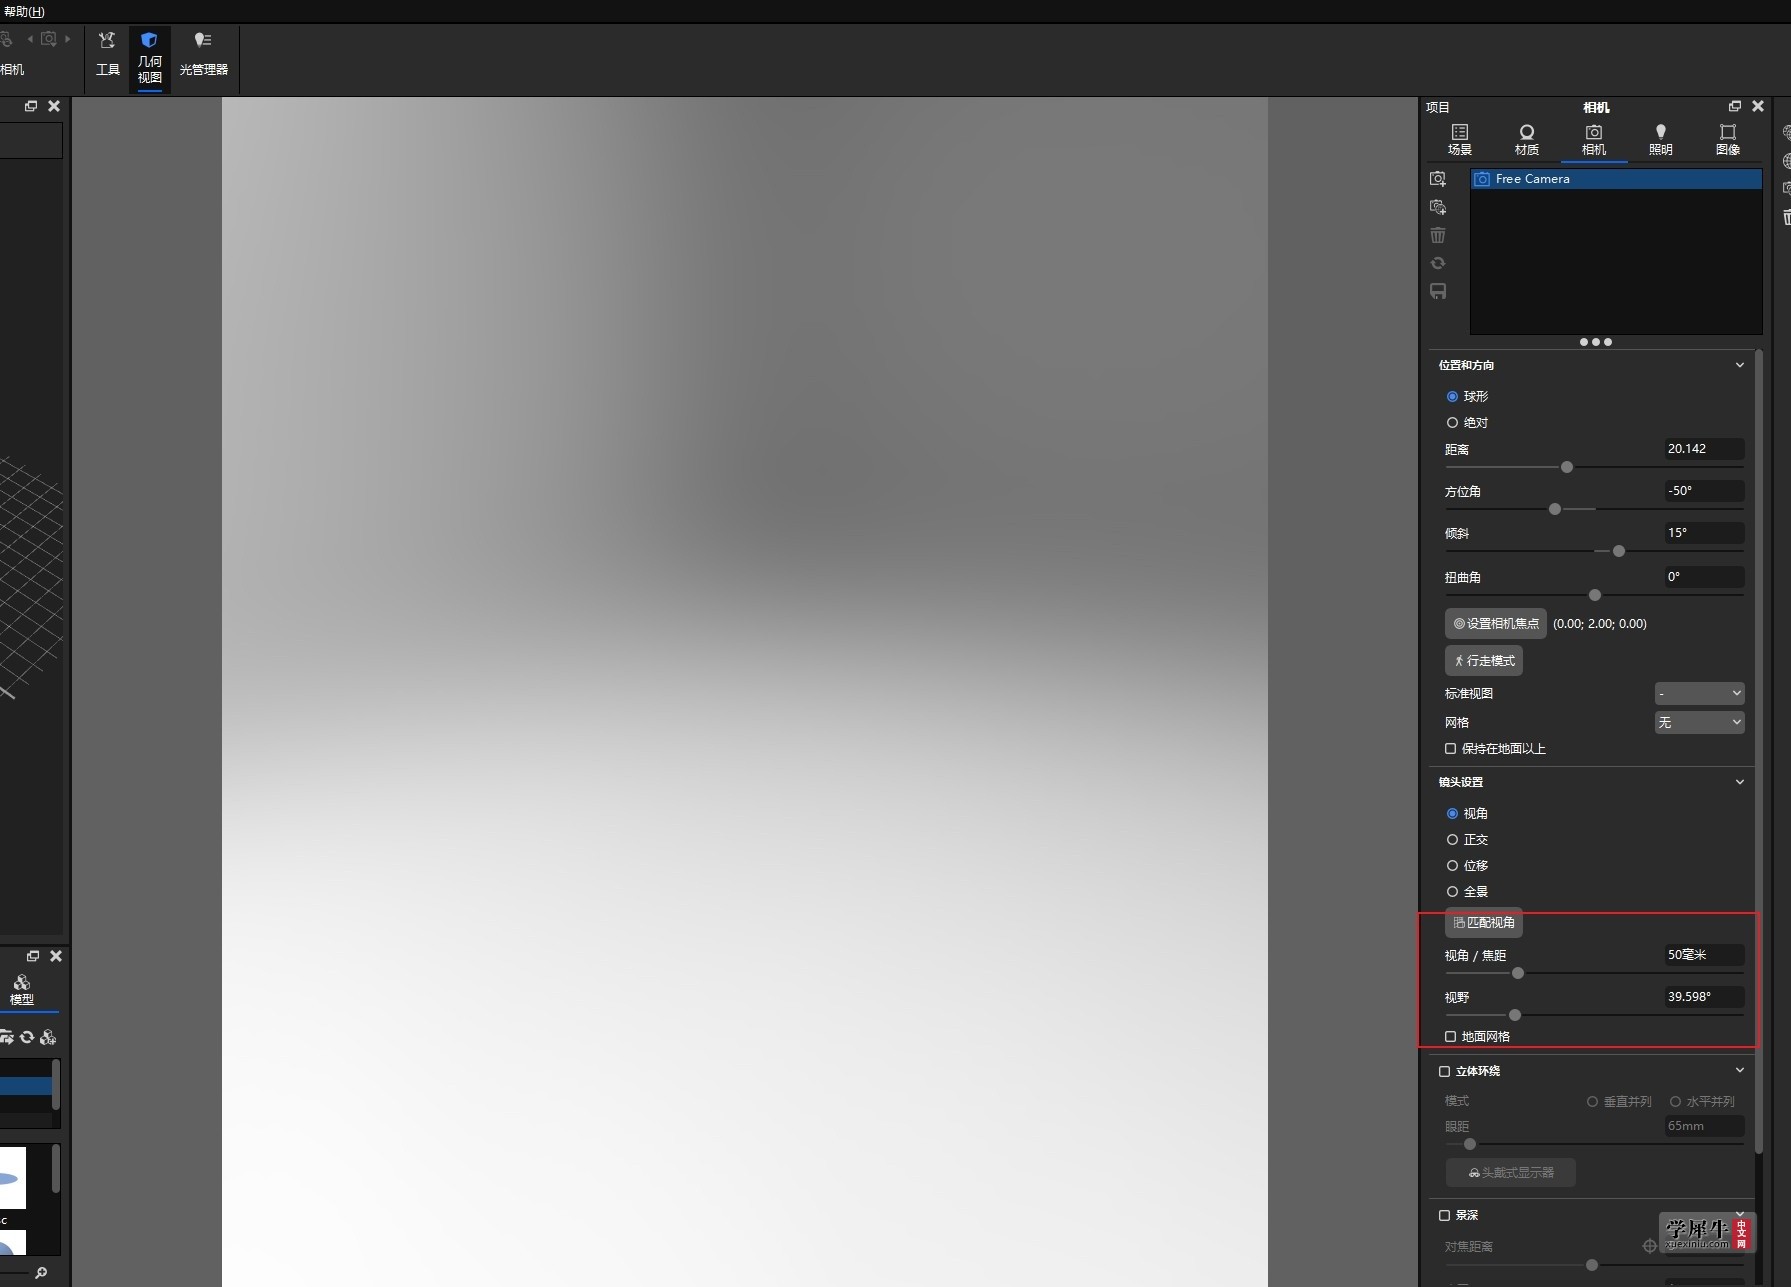The height and width of the screenshot is (1287, 1791).
Task: Click the 50毫米 focal length field
Action: 1704,955
